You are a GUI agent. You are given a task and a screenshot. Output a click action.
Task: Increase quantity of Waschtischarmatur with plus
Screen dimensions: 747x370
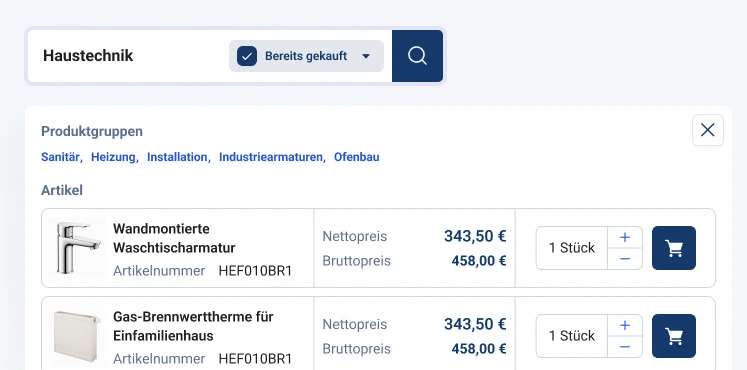click(625, 237)
